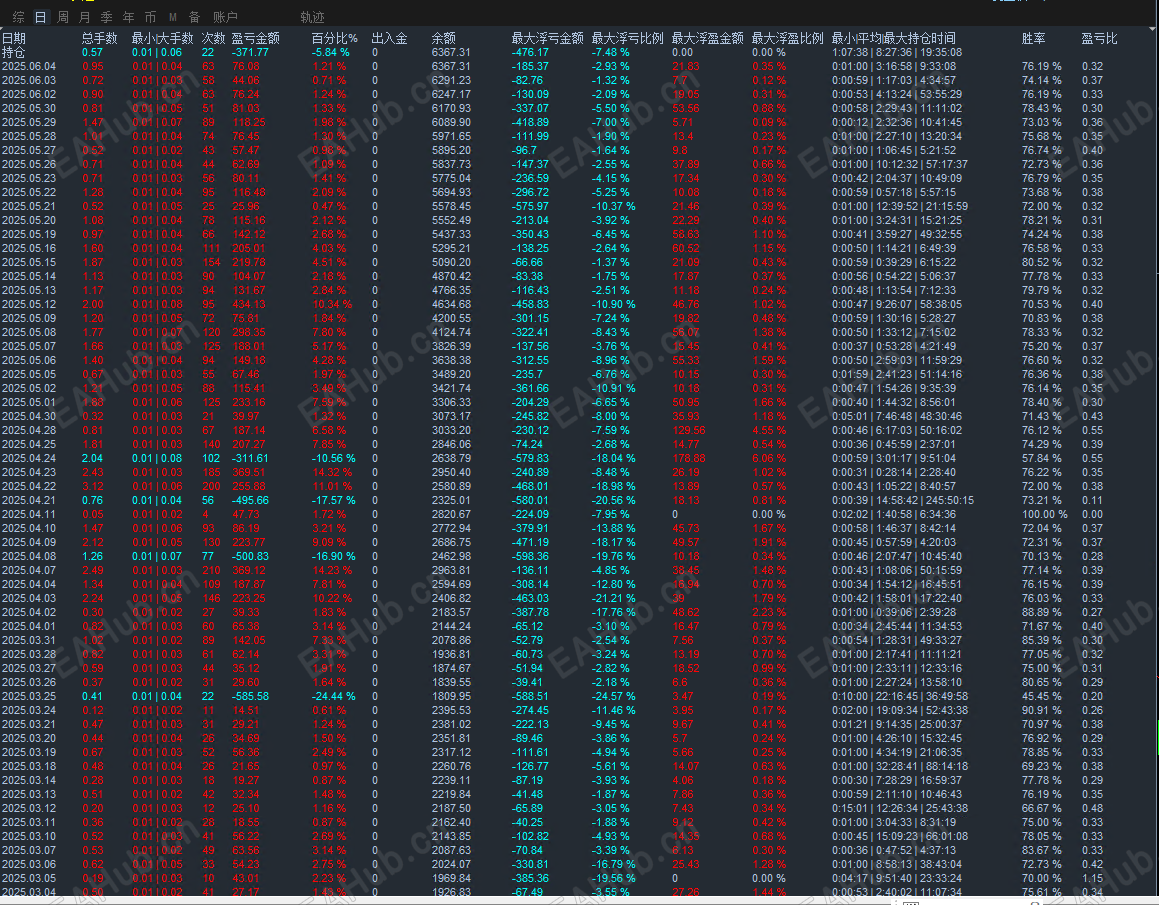Click the 1:07:38 | 8:27:36 | 19:35:08 holding time cell
Screen dimensions: 1159x905
[x=897, y=52]
